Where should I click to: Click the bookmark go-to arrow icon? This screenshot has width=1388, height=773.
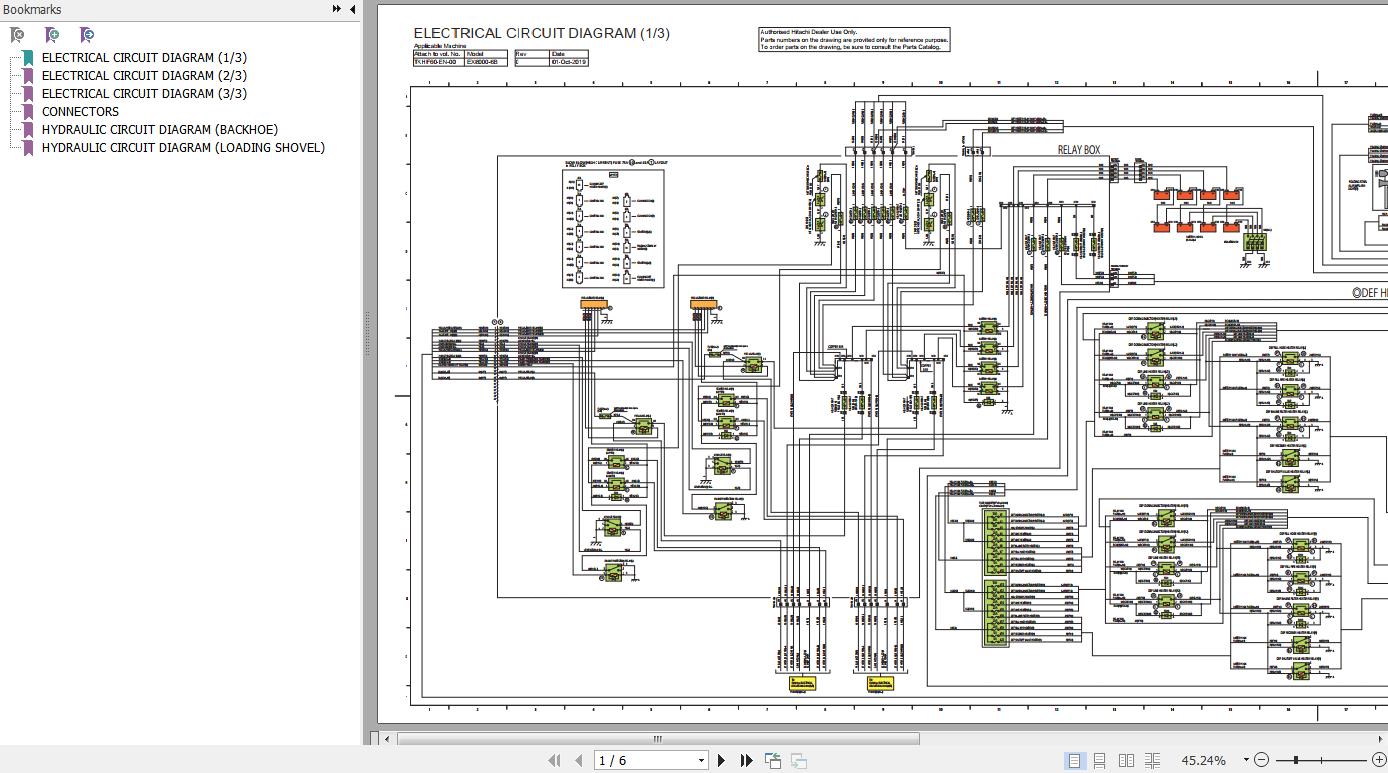[x=87, y=35]
